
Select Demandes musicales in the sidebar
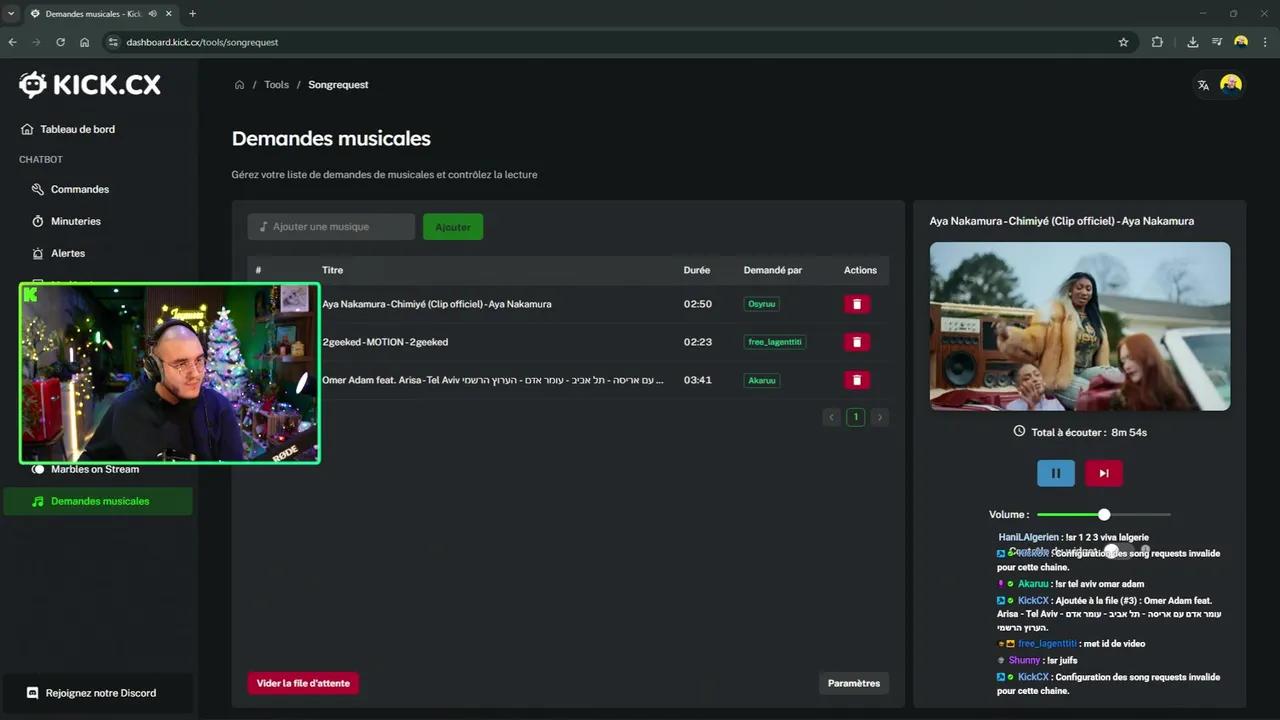98,501
